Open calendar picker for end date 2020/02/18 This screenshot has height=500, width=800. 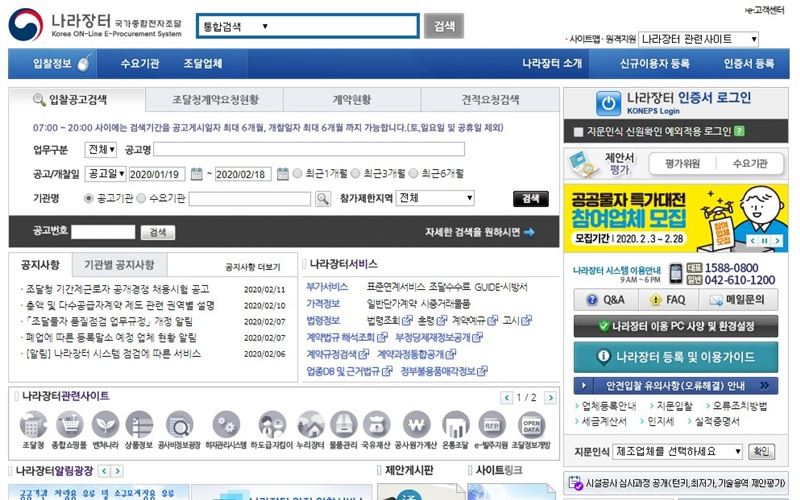(283, 174)
